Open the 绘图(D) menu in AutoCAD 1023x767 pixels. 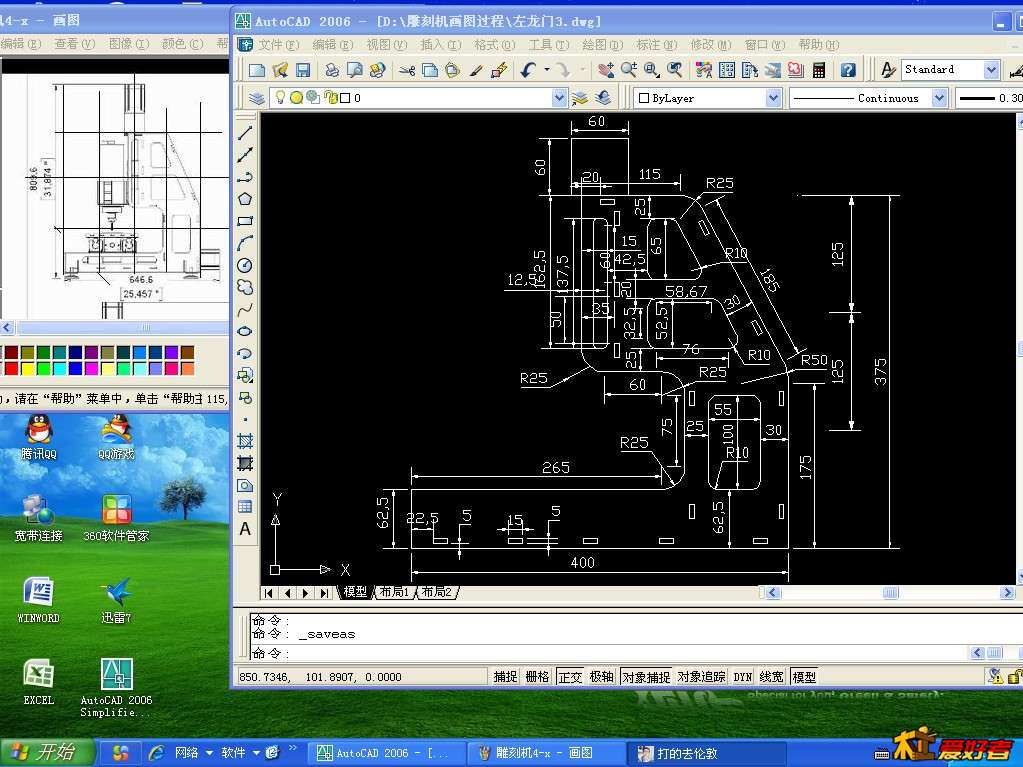(602, 45)
